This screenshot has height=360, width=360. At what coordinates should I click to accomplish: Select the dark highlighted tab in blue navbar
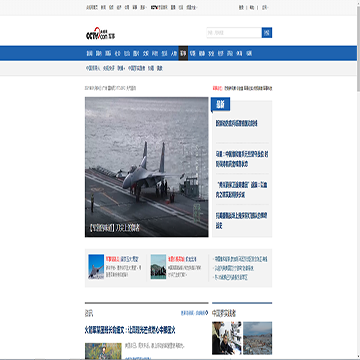(x=183, y=53)
